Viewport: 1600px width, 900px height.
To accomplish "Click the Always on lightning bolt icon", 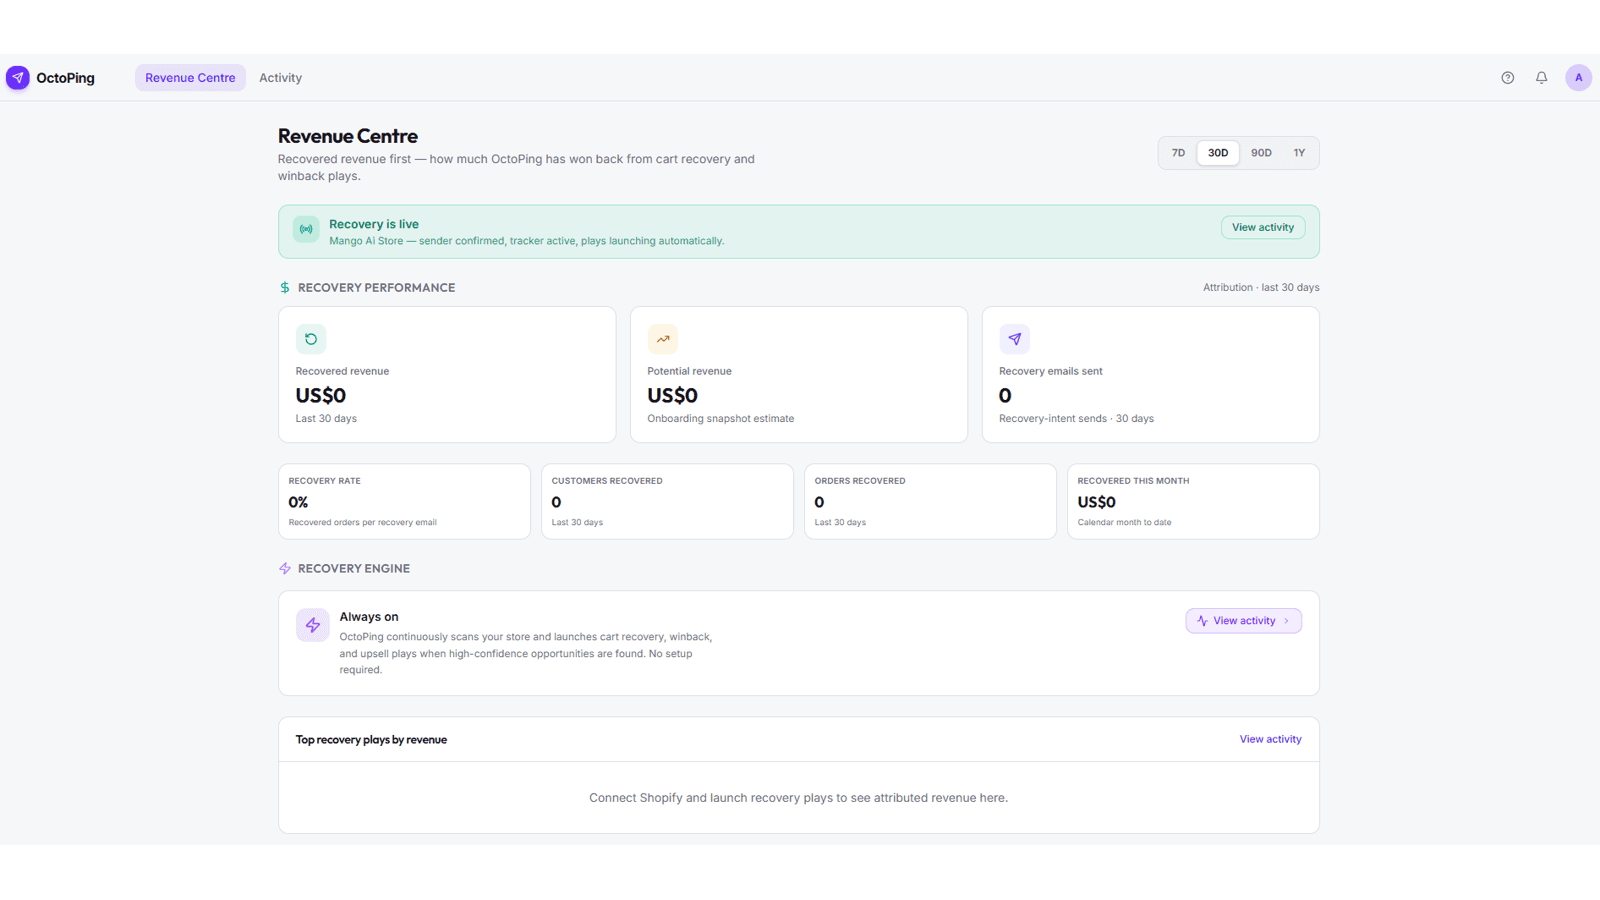I will pyautogui.click(x=313, y=625).
